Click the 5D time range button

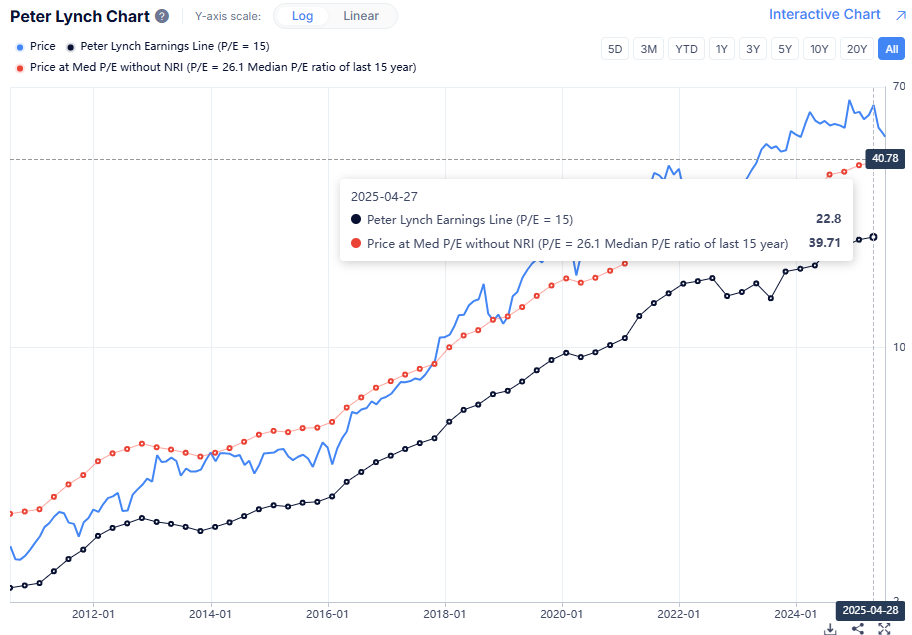pyautogui.click(x=614, y=48)
